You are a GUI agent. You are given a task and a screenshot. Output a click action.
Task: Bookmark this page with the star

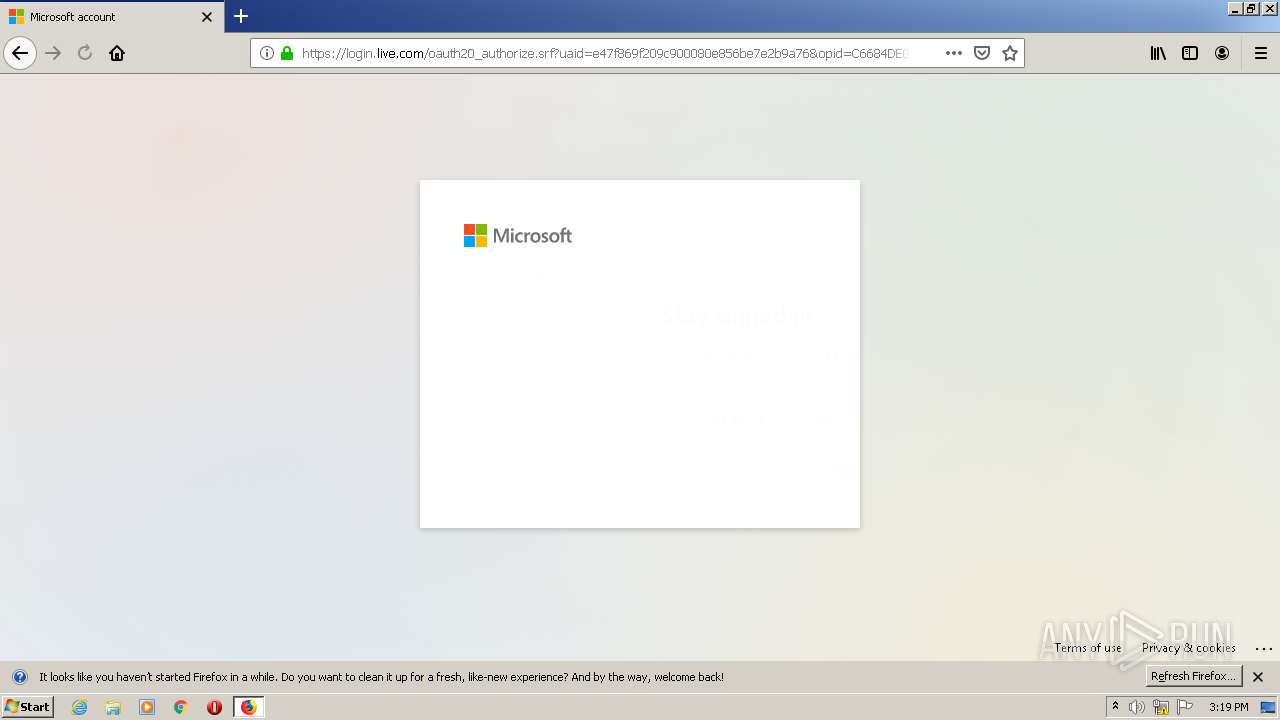tap(1010, 53)
